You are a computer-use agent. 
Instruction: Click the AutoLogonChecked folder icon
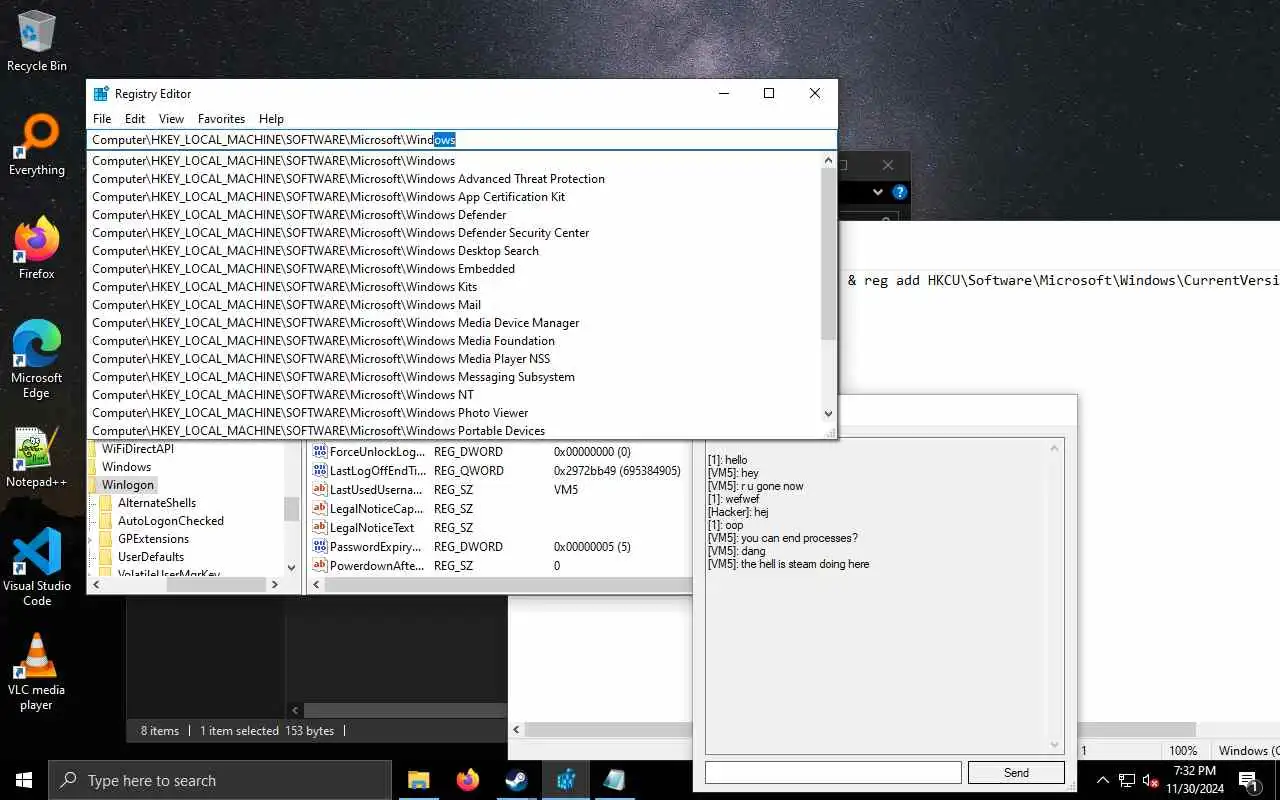(x=106, y=521)
